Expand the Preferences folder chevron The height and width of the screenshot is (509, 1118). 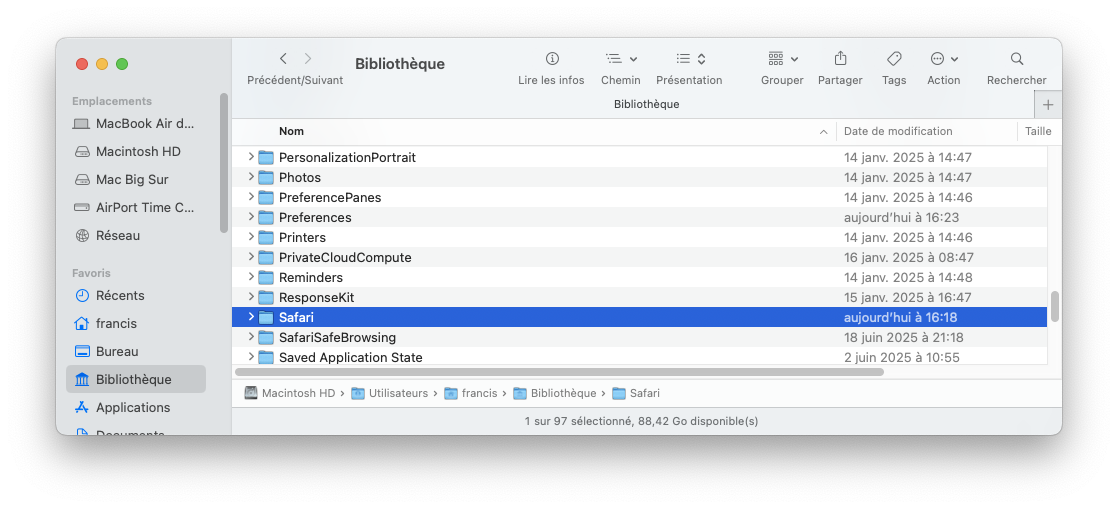click(251, 217)
